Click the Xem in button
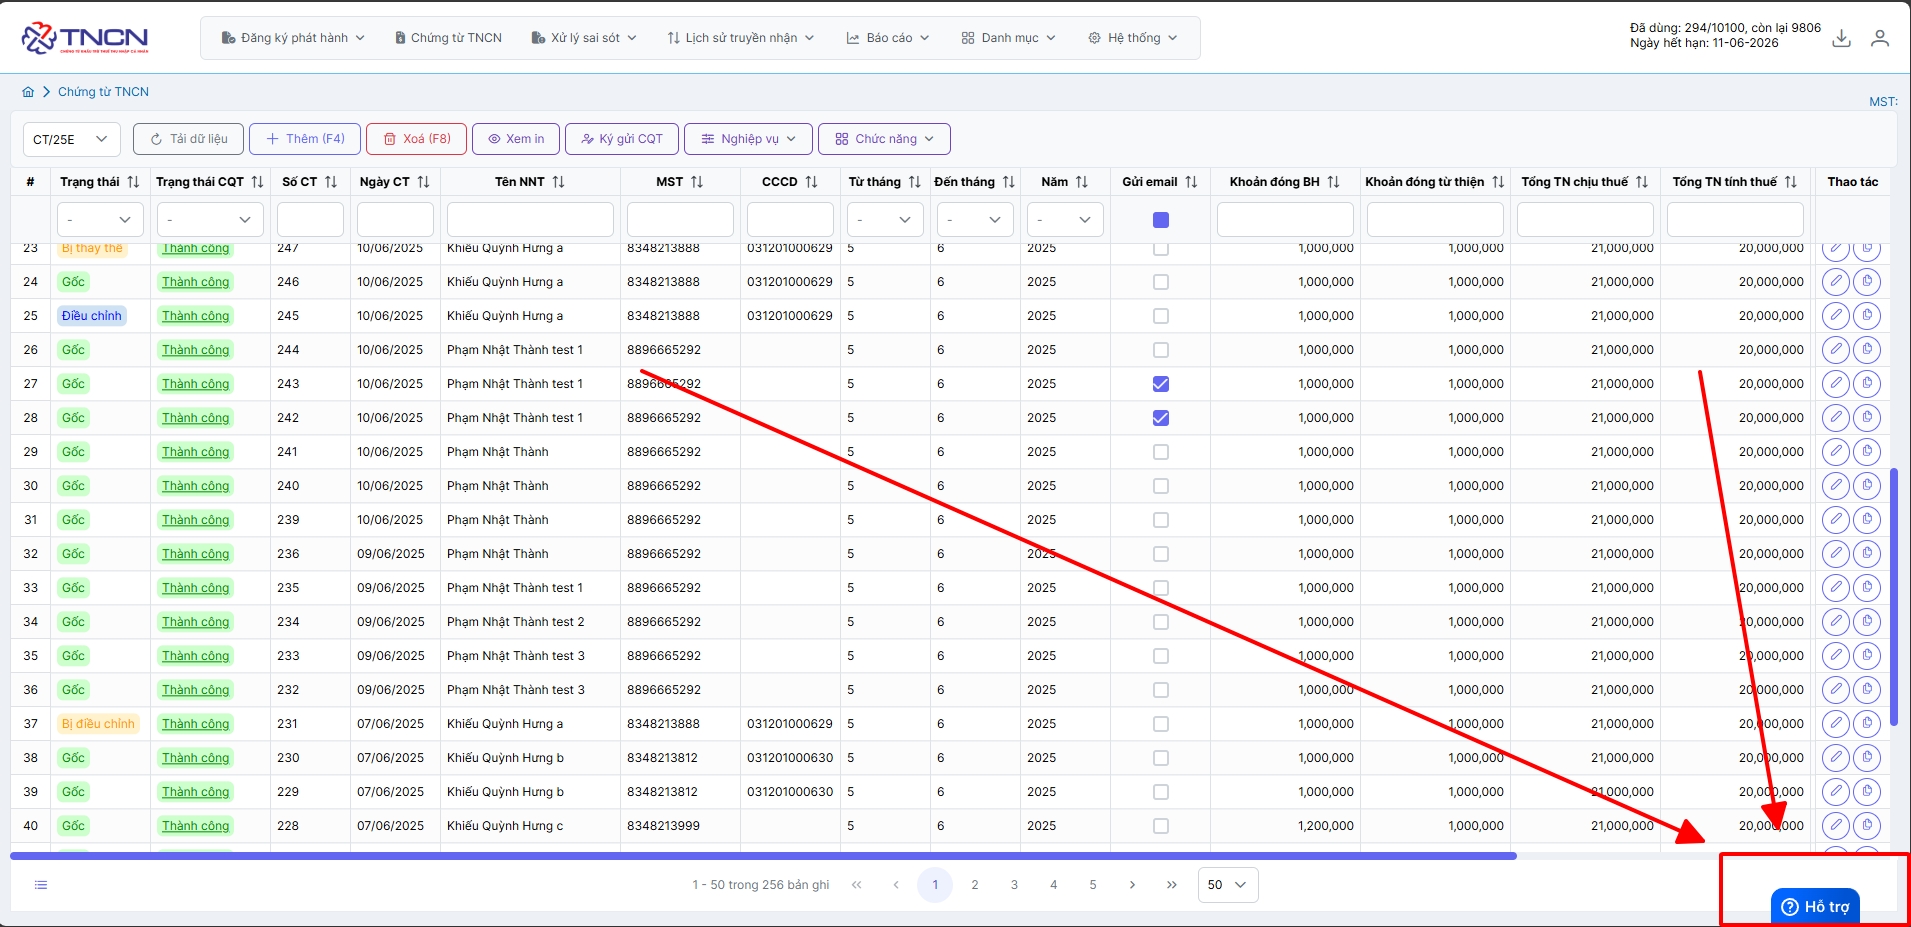 516,139
